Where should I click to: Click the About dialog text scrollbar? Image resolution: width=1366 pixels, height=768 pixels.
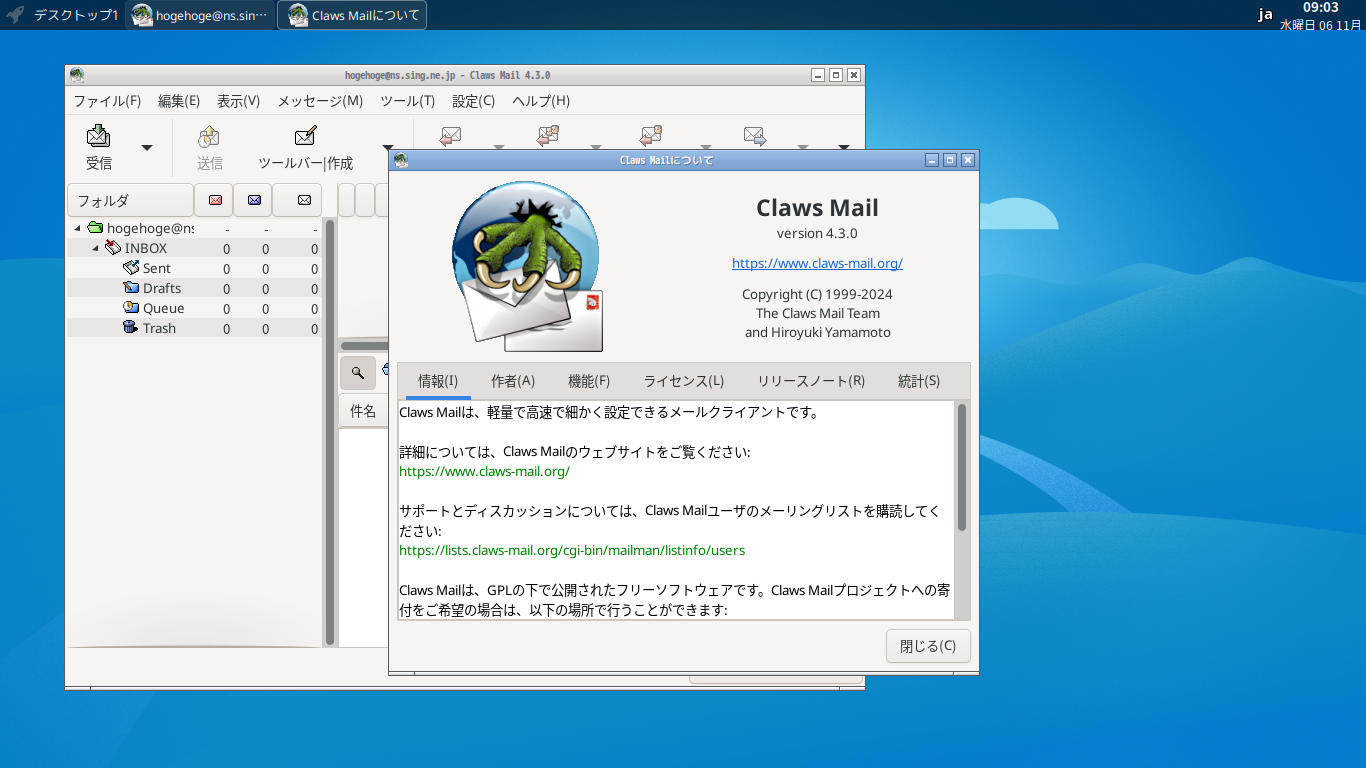click(961, 467)
